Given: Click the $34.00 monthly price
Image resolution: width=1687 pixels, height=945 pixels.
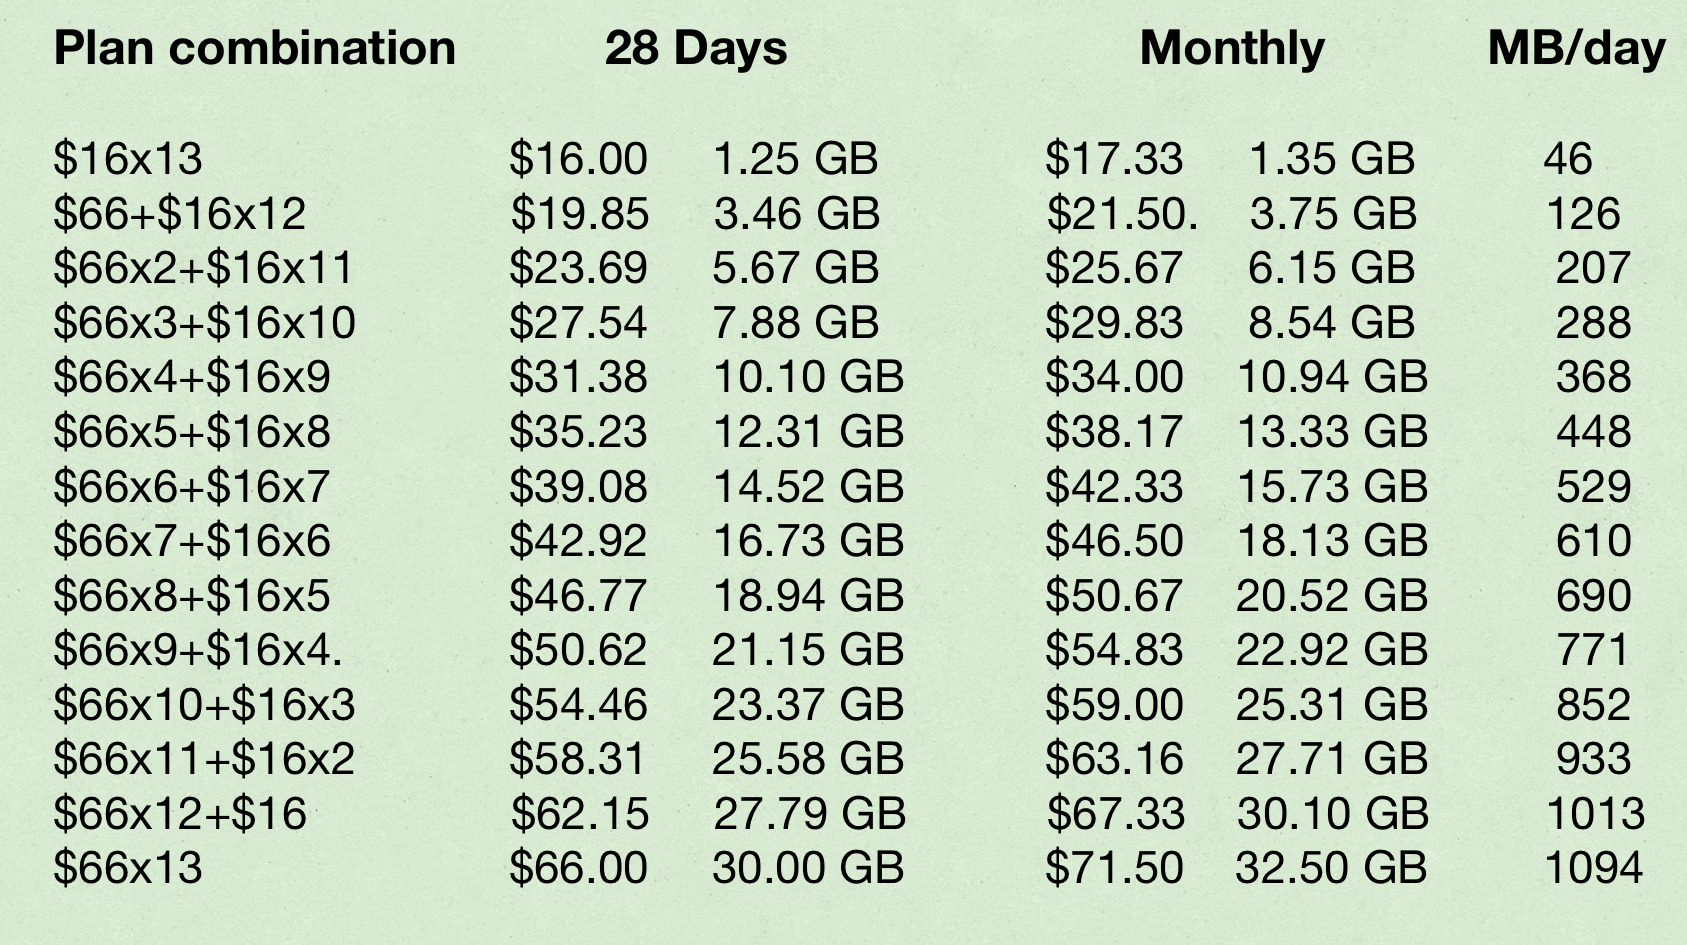Looking at the screenshot, I should click(x=1114, y=377).
